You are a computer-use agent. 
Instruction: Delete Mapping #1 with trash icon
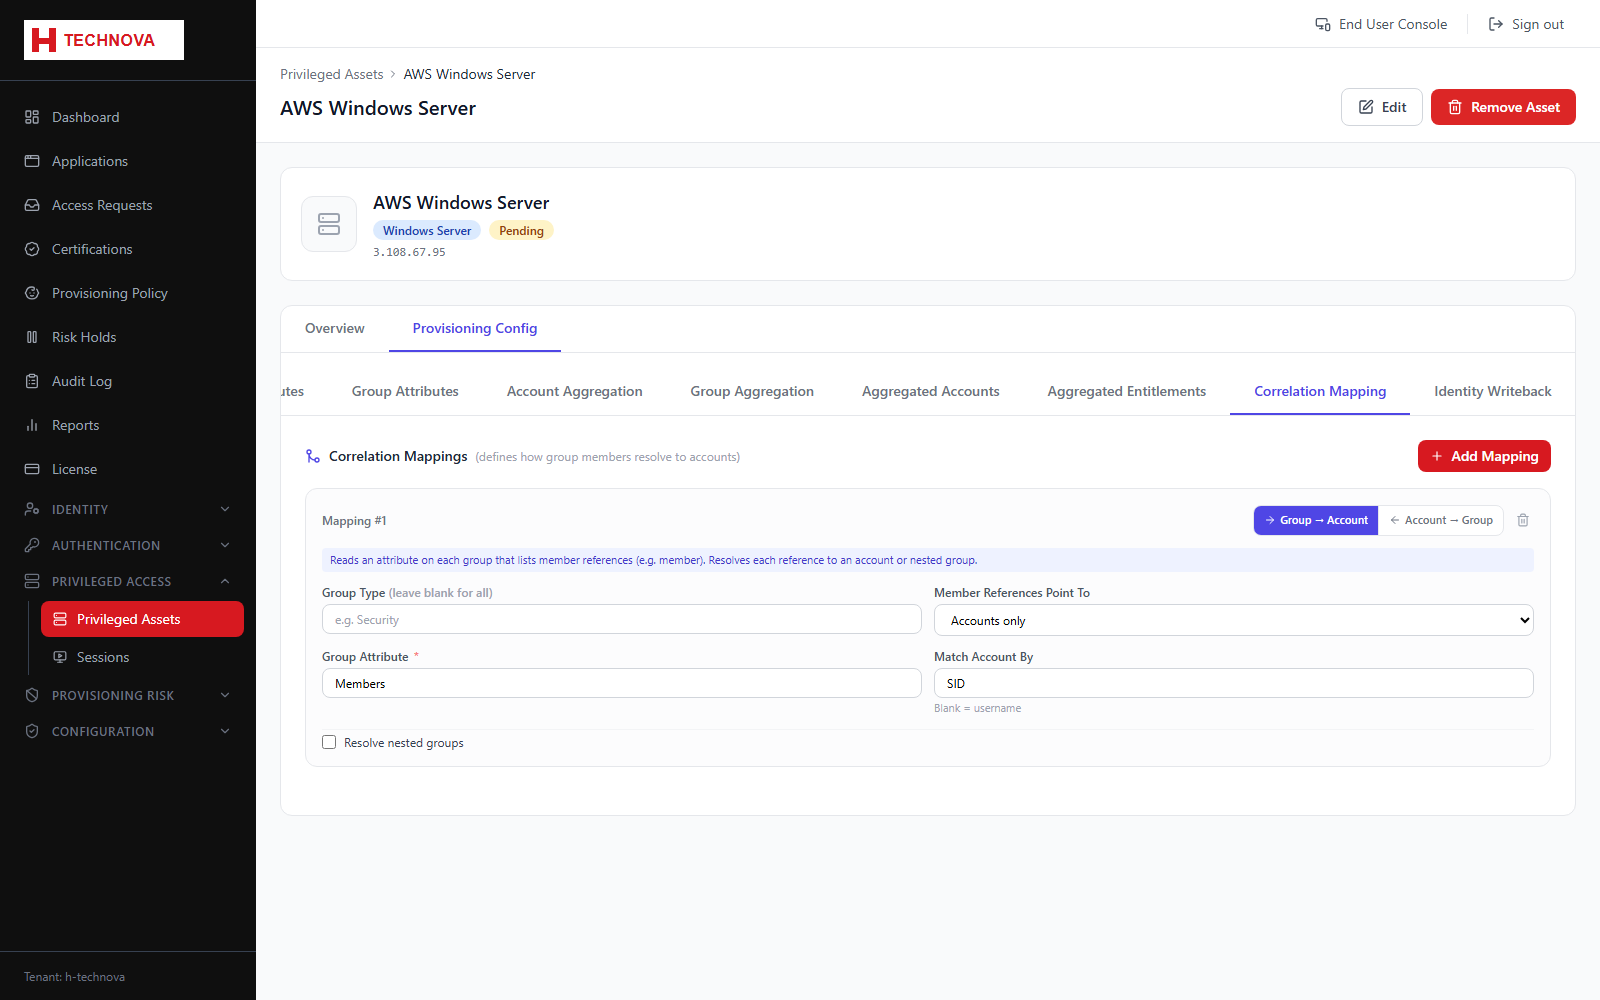[x=1523, y=520]
